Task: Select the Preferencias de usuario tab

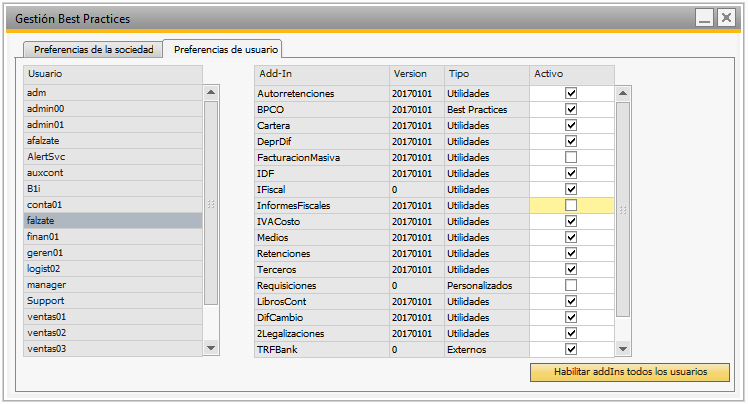Action: (x=224, y=49)
